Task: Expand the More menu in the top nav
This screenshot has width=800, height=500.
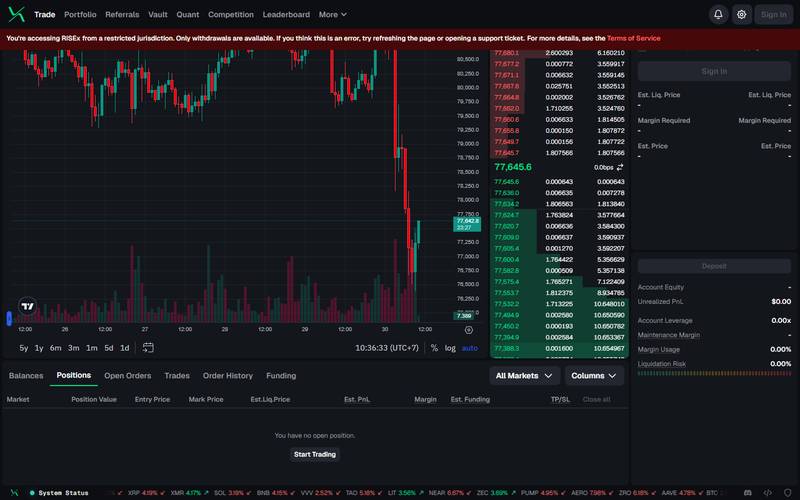Action: click(x=333, y=14)
